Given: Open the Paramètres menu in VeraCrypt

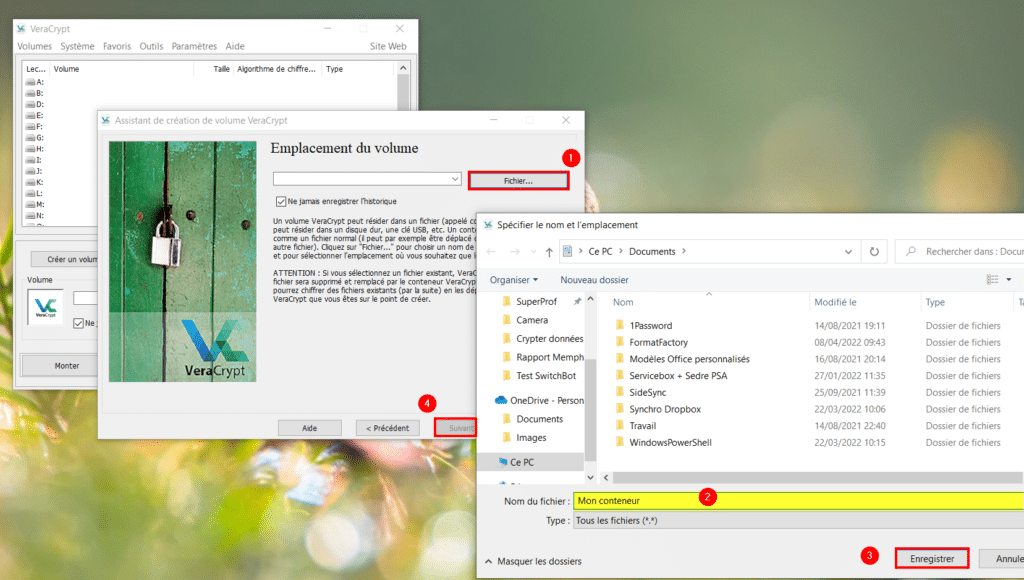Looking at the screenshot, I should [194, 46].
